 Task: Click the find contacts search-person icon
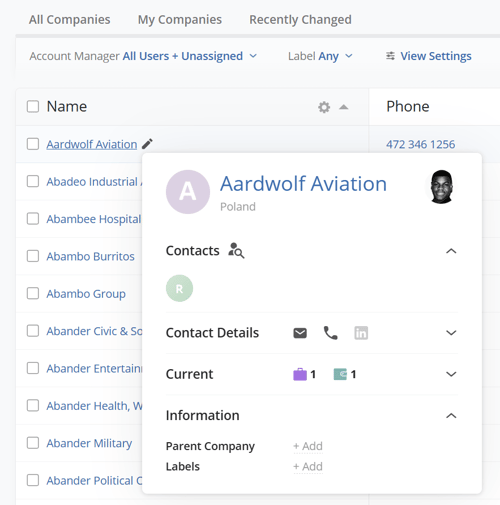pyautogui.click(x=236, y=250)
